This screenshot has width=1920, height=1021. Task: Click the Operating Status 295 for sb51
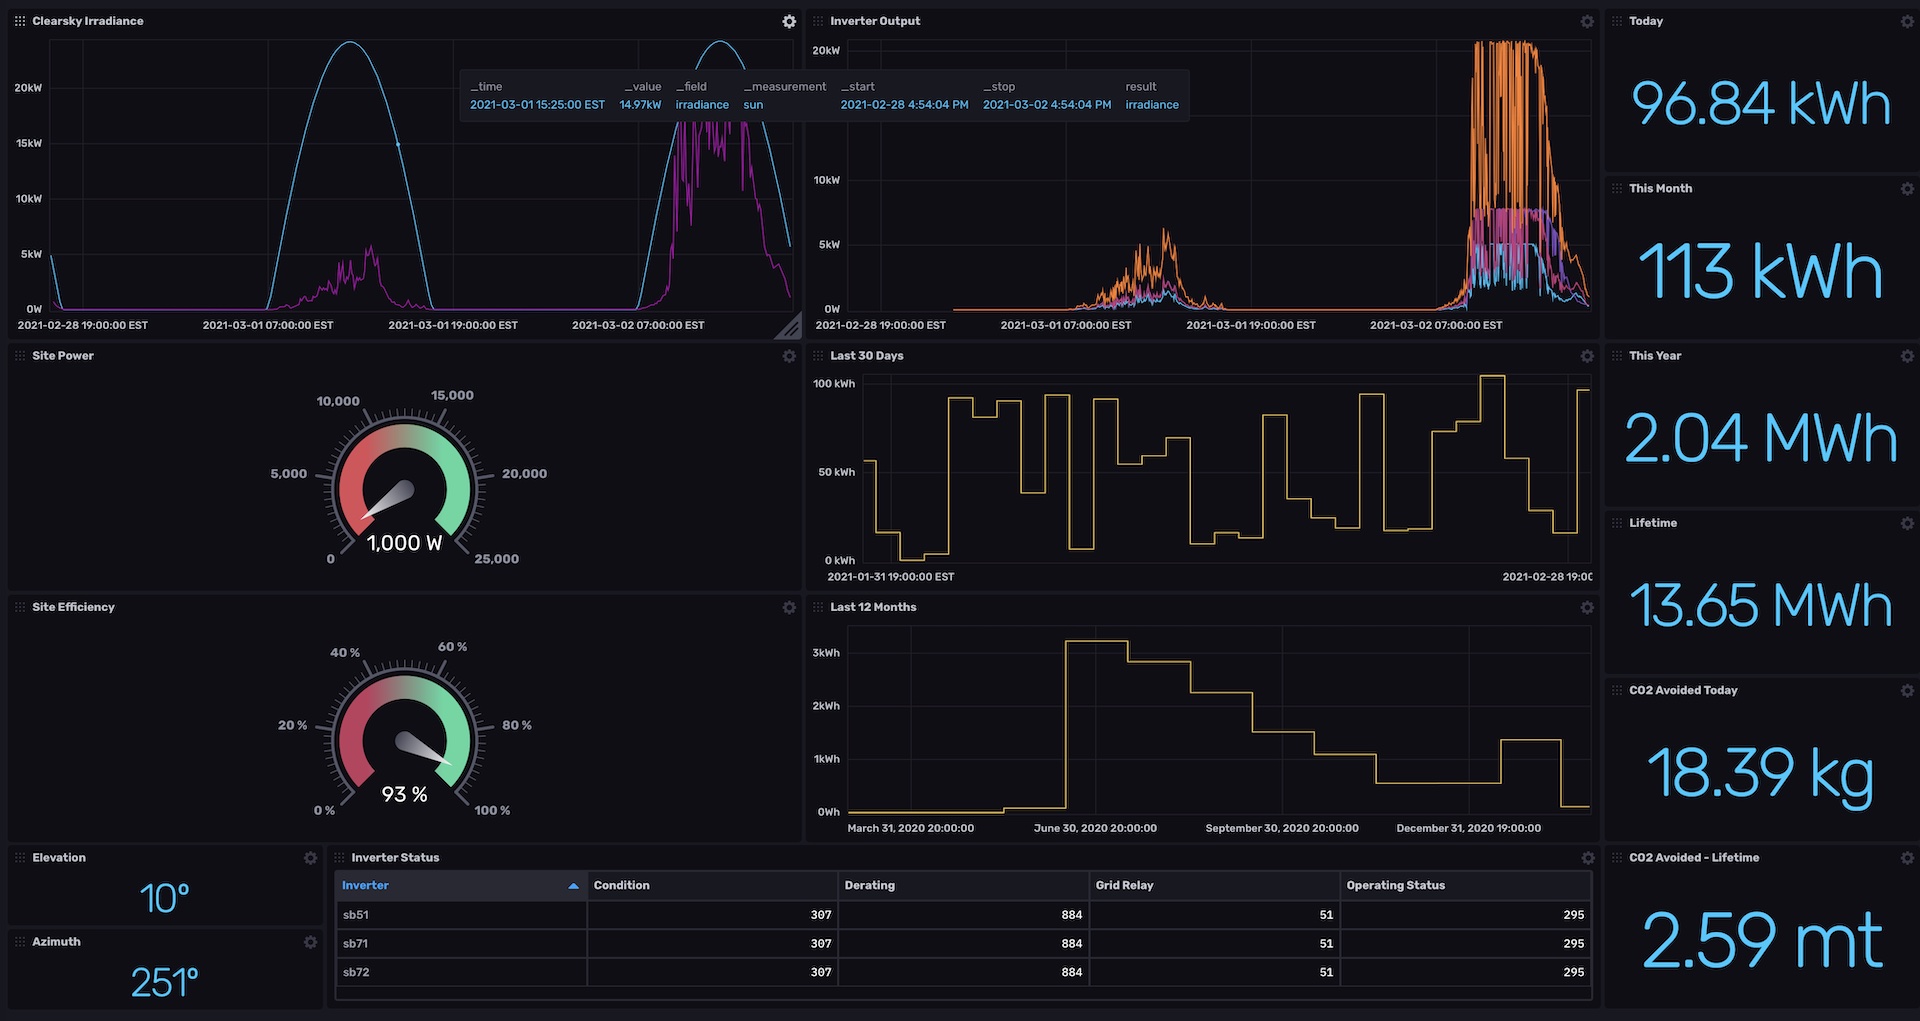1574,915
